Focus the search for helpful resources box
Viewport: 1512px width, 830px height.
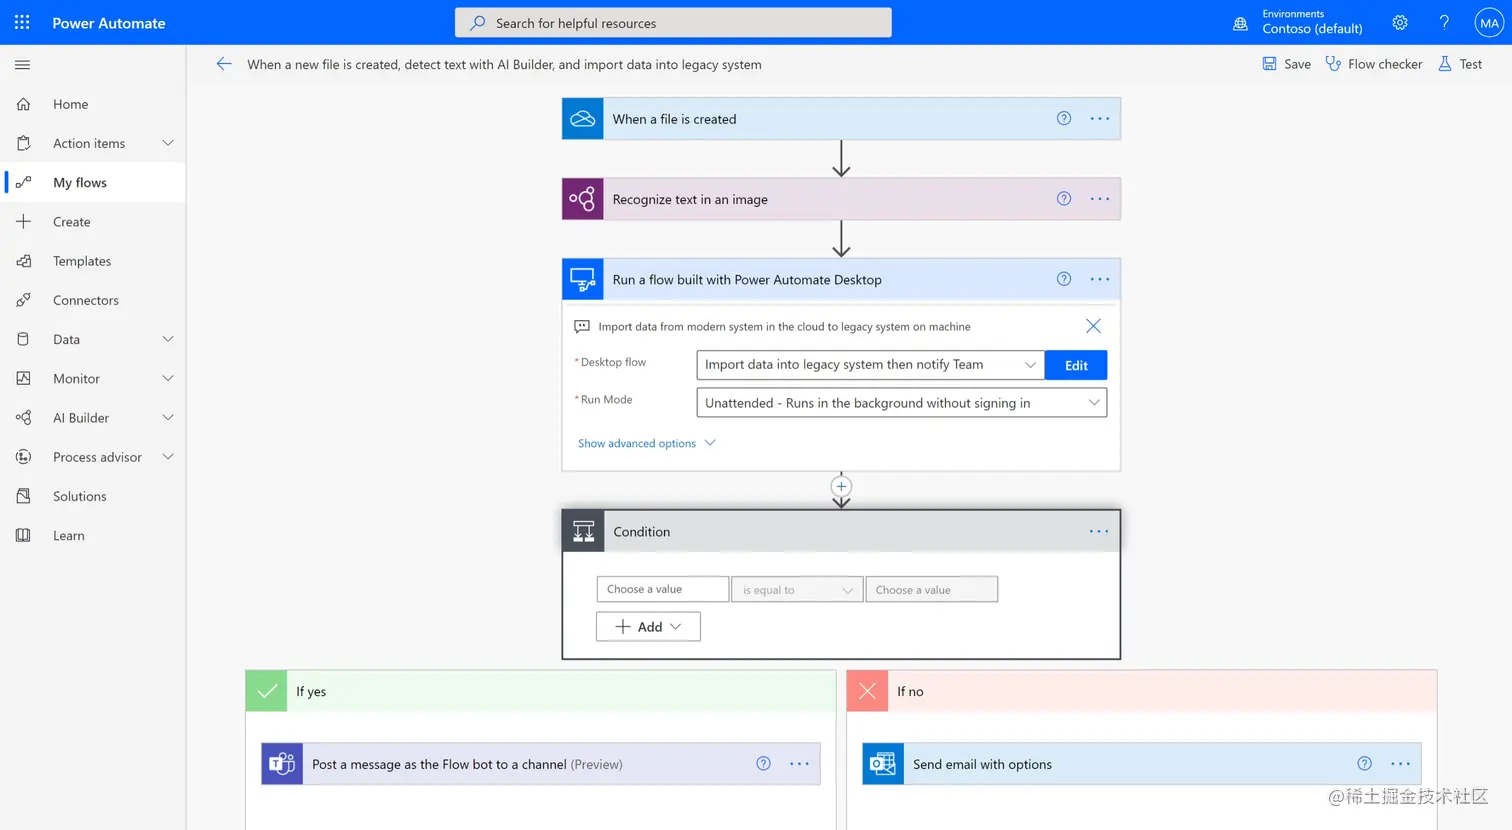(x=673, y=22)
